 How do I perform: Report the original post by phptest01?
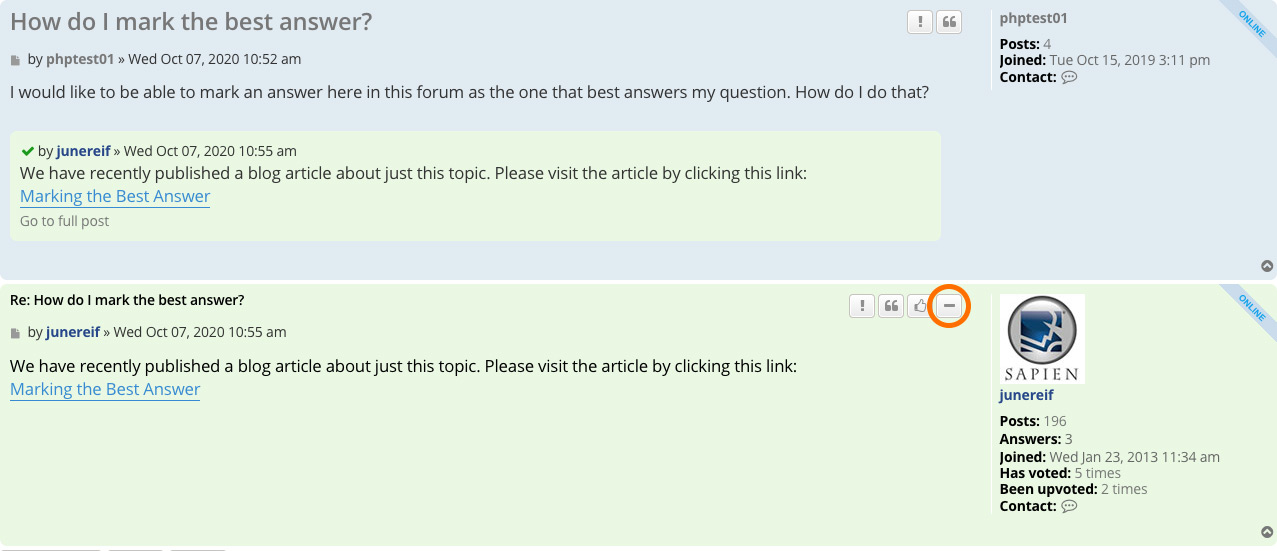920,22
